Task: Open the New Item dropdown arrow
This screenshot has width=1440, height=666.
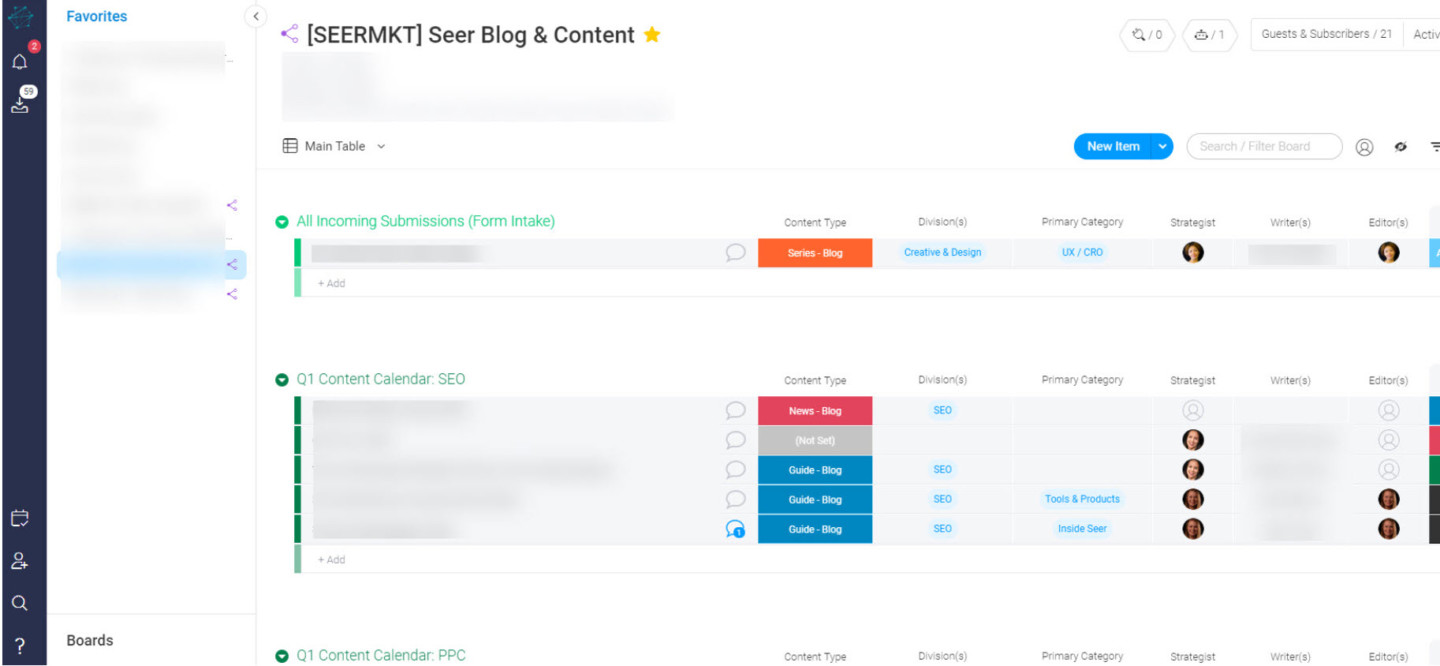Action: coord(1162,146)
